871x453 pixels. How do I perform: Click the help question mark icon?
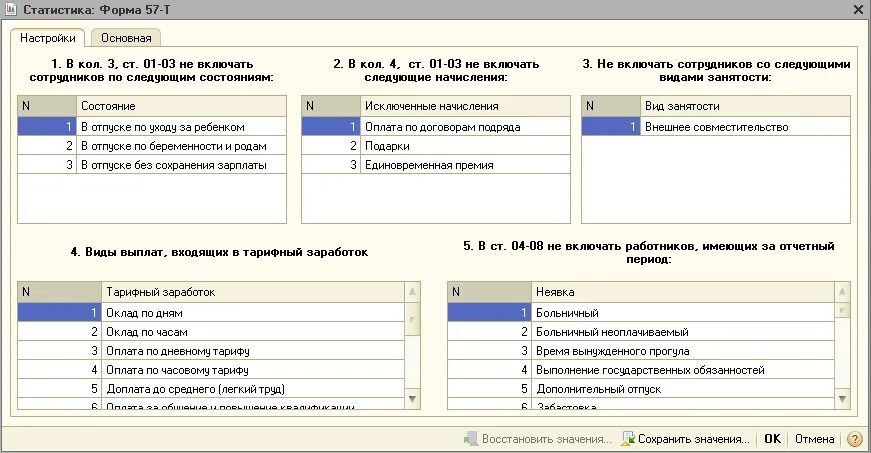point(855,439)
